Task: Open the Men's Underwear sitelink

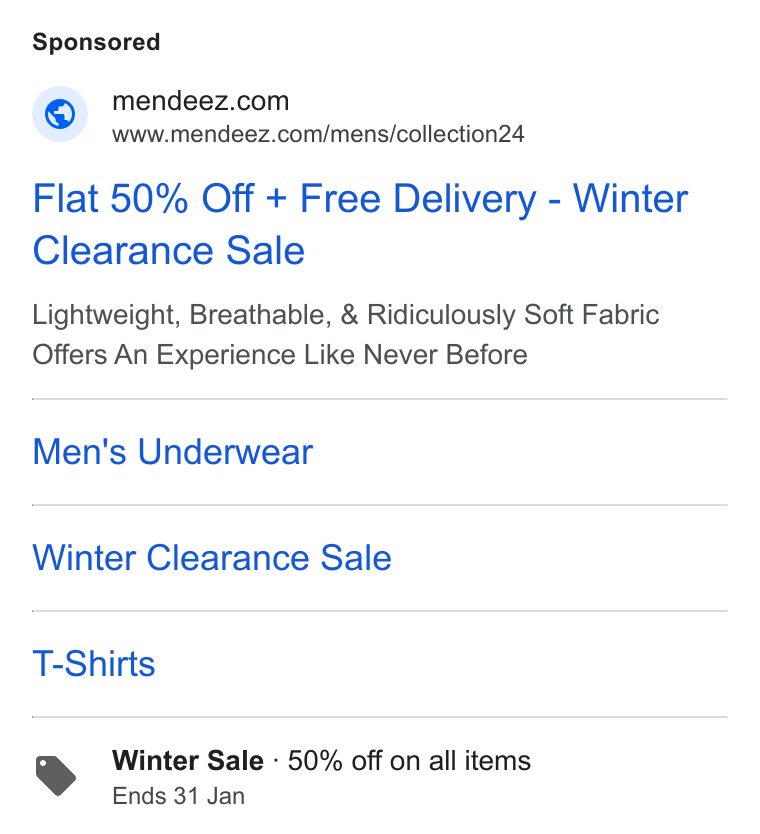Action: coord(173,452)
